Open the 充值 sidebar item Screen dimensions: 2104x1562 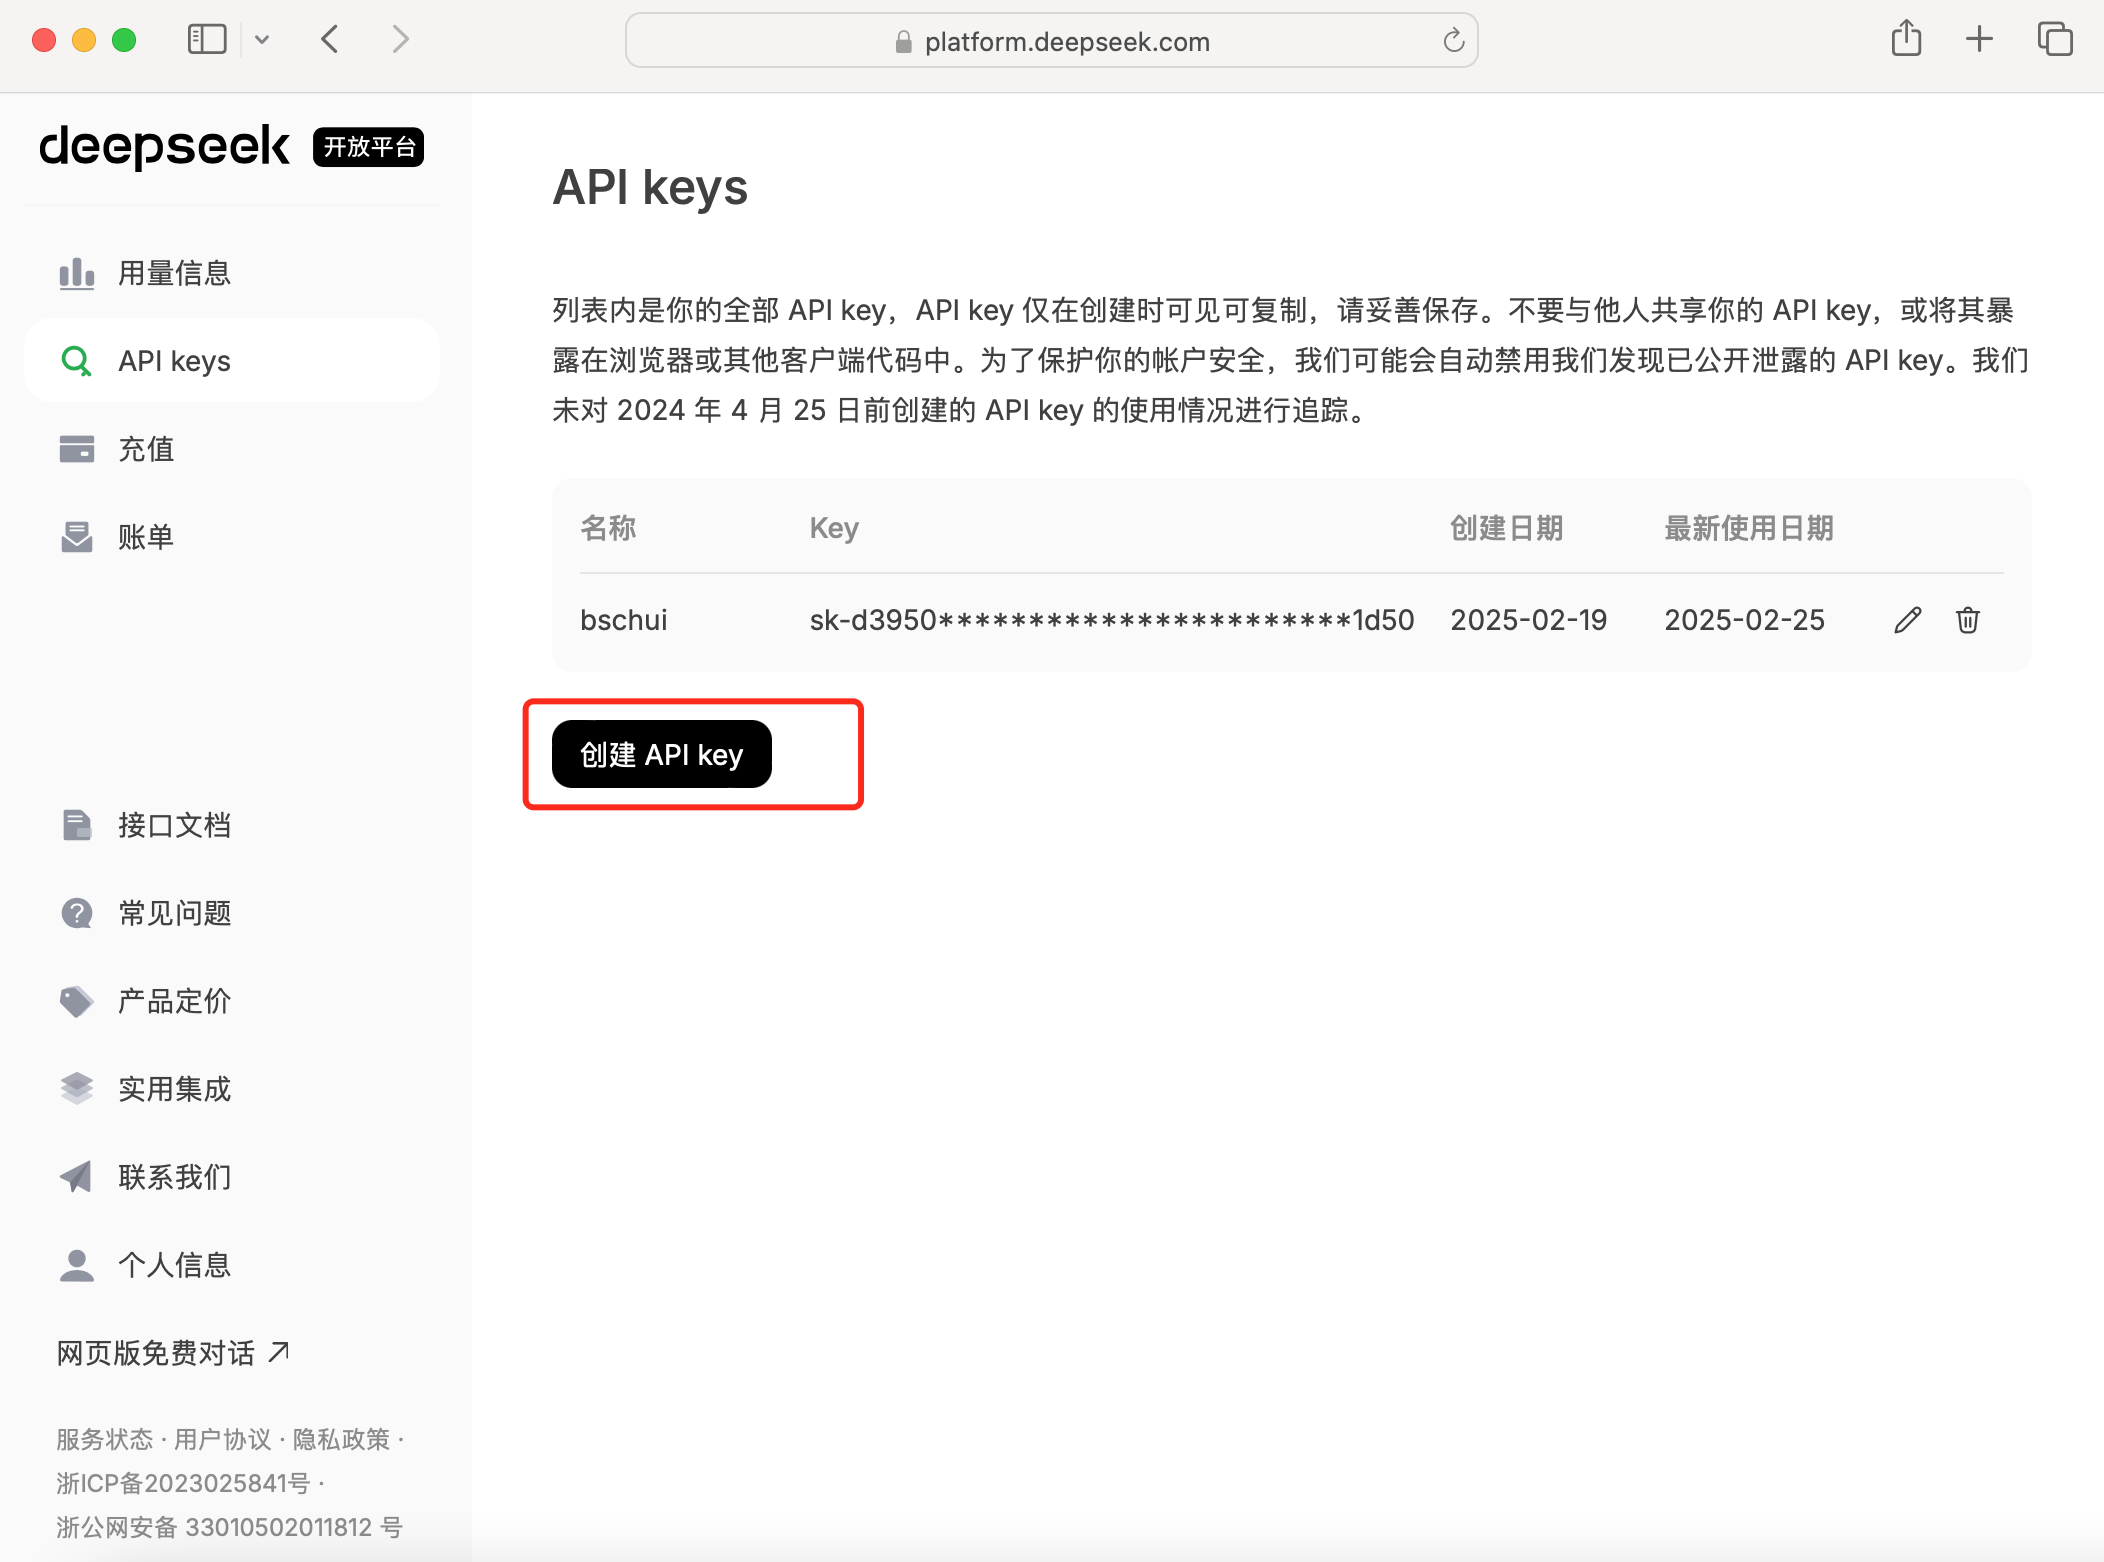tap(232, 449)
